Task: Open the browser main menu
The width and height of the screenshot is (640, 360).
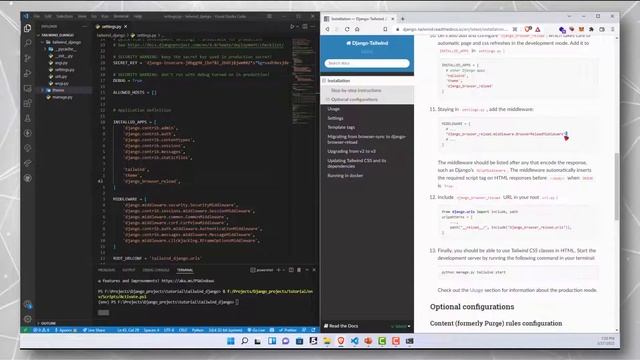Action: [612, 29]
